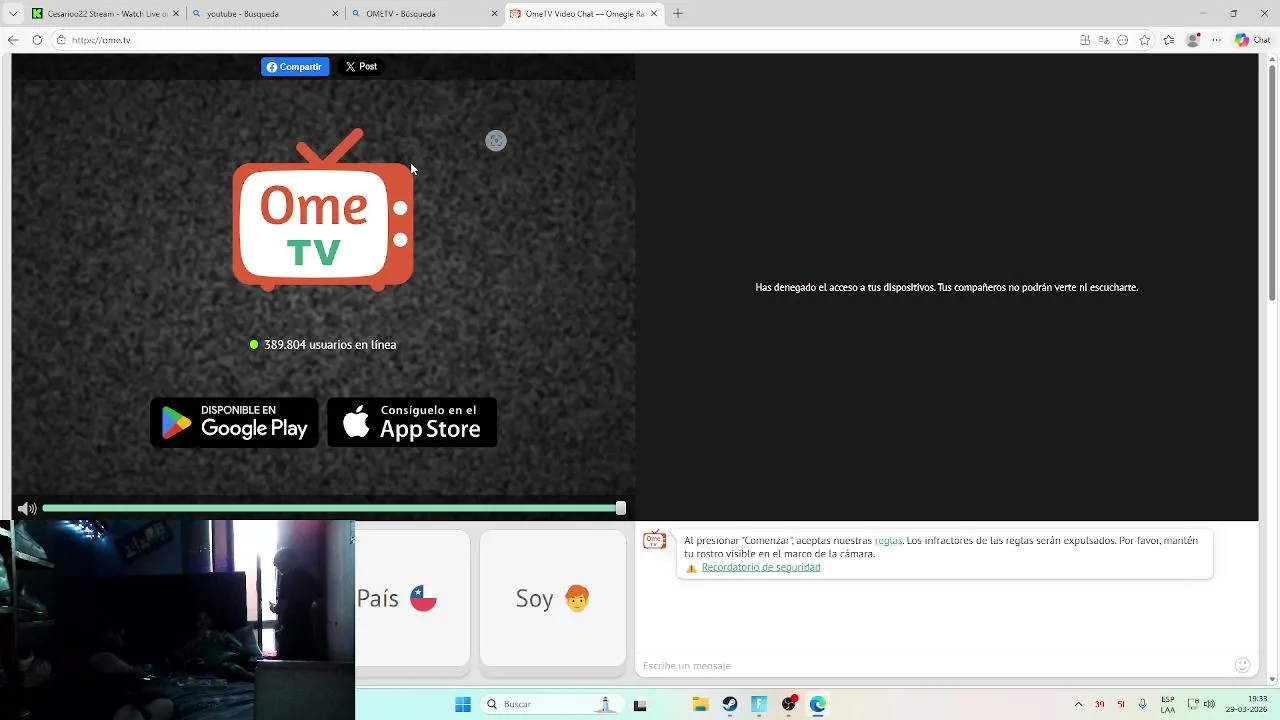Image resolution: width=1280 pixels, height=720 pixels.
Task: Open Copilot Chat button
Action: (x=1253, y=40)
